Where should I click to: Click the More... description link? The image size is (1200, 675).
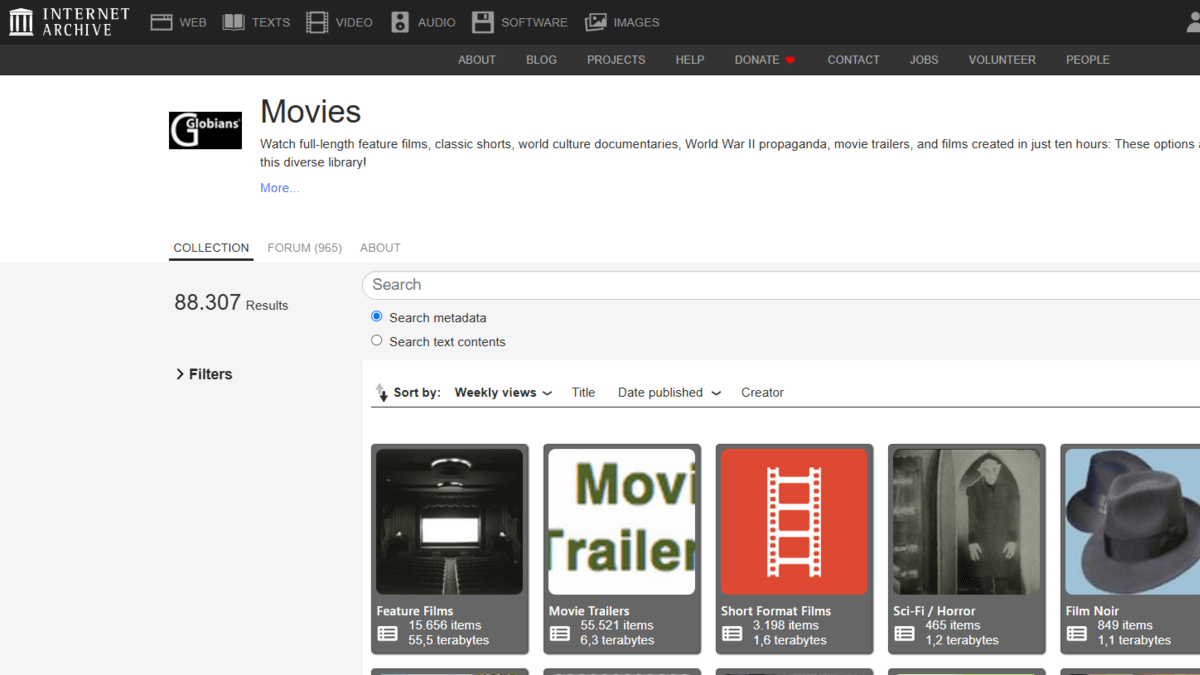279,188
